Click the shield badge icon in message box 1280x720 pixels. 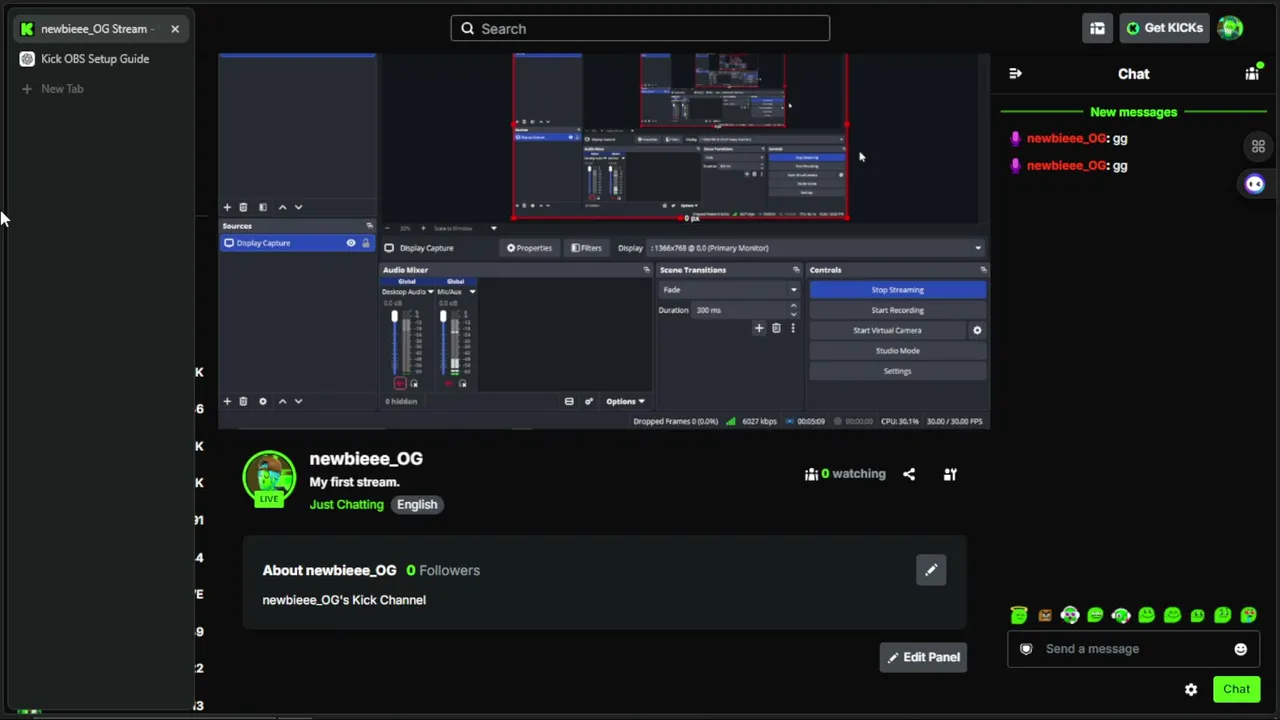(1026, 649)
